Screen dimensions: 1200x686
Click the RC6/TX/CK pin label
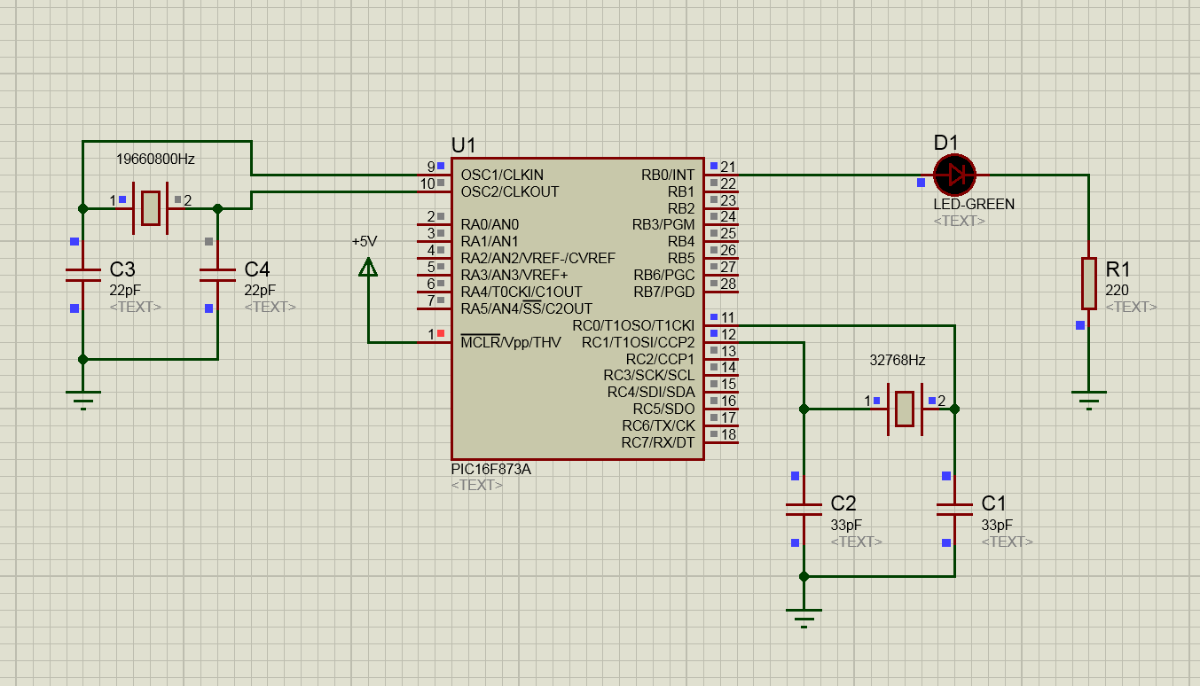pos(658,425)
